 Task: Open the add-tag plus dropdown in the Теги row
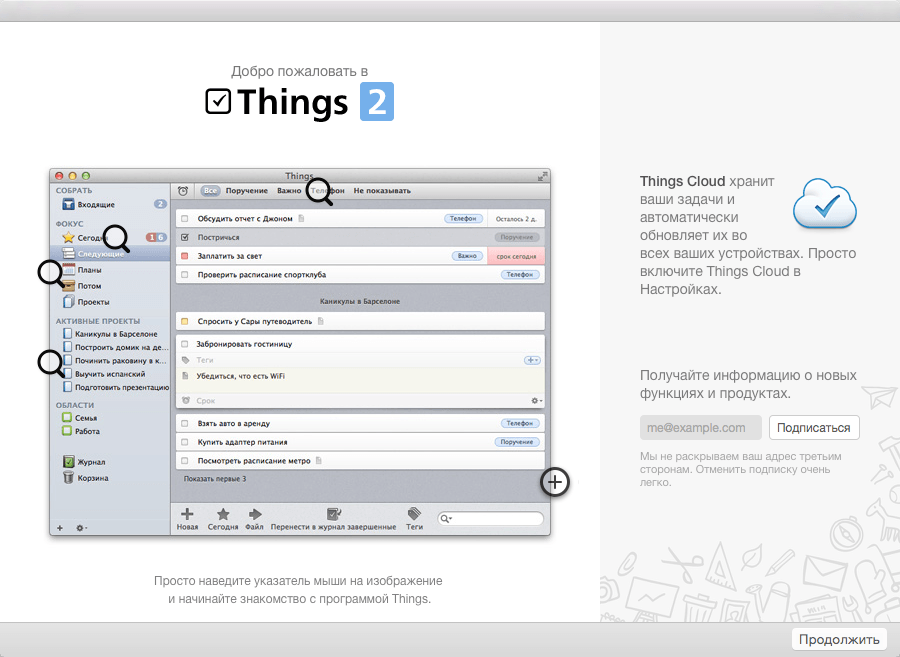coord(532,360)
